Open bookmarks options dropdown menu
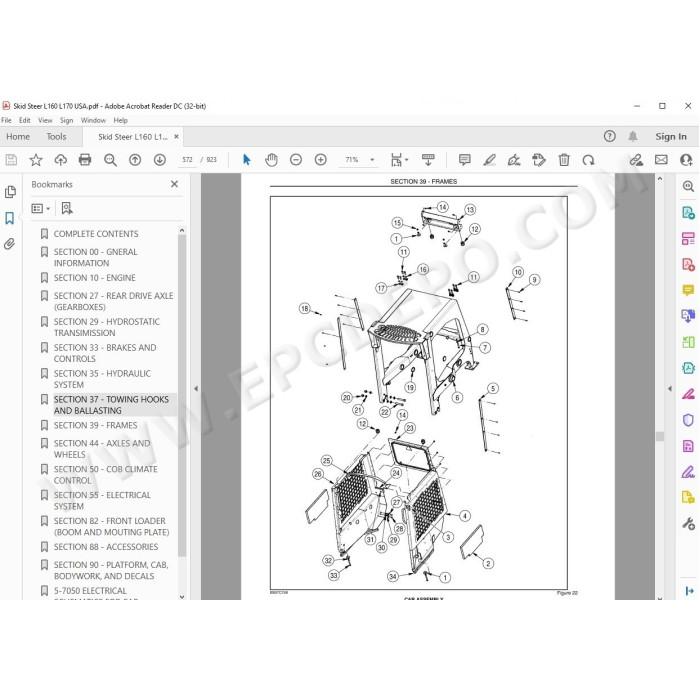This screenshot has width=700, height=700. [x=41, y=208]
